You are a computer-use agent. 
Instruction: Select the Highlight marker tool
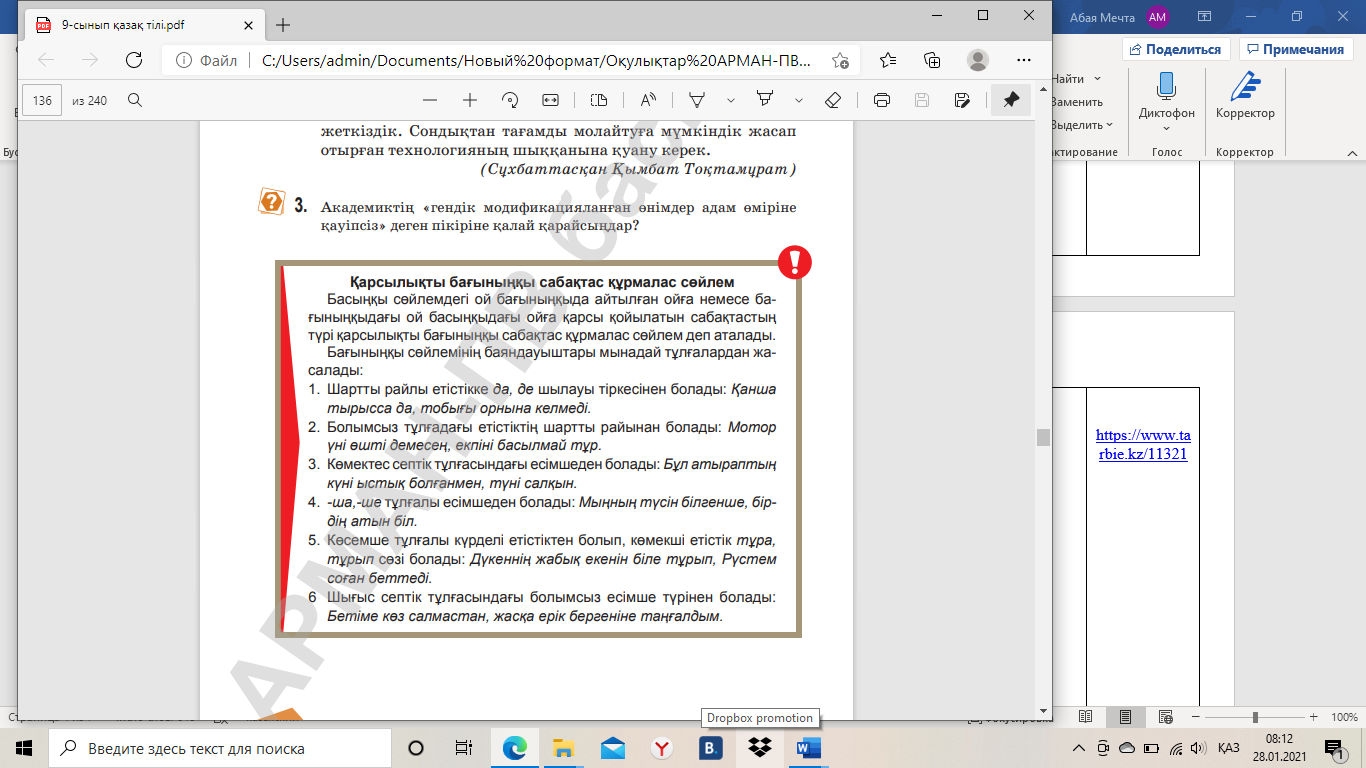click(765, 100)
